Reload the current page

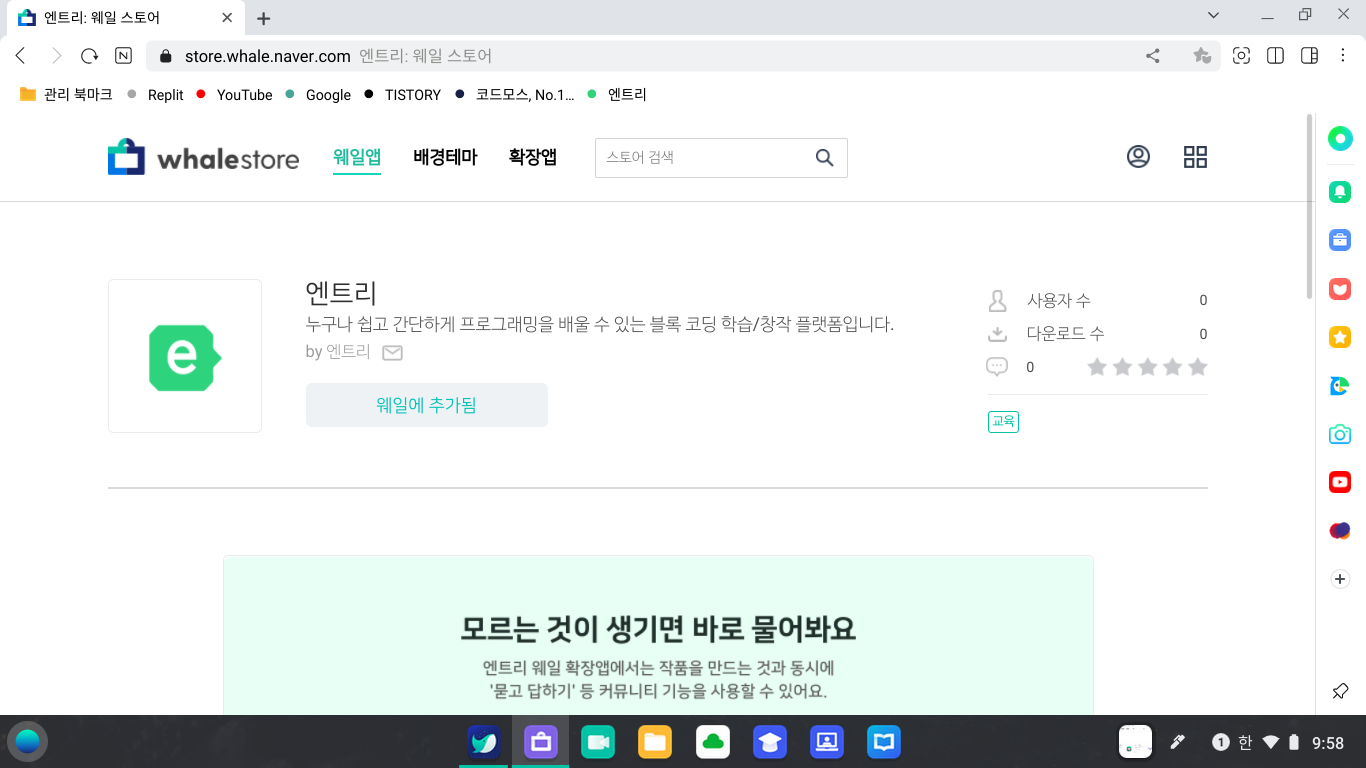tap(90, 56)
